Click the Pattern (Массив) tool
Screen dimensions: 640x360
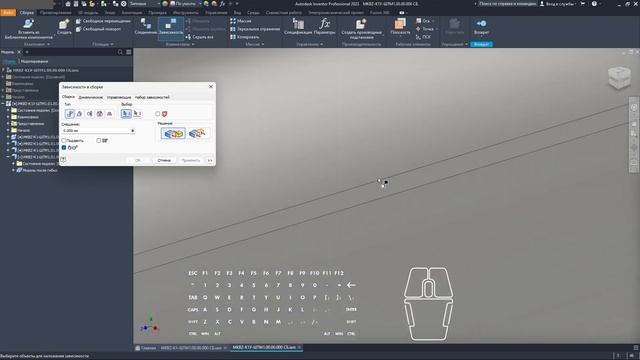tap(241, 21)
